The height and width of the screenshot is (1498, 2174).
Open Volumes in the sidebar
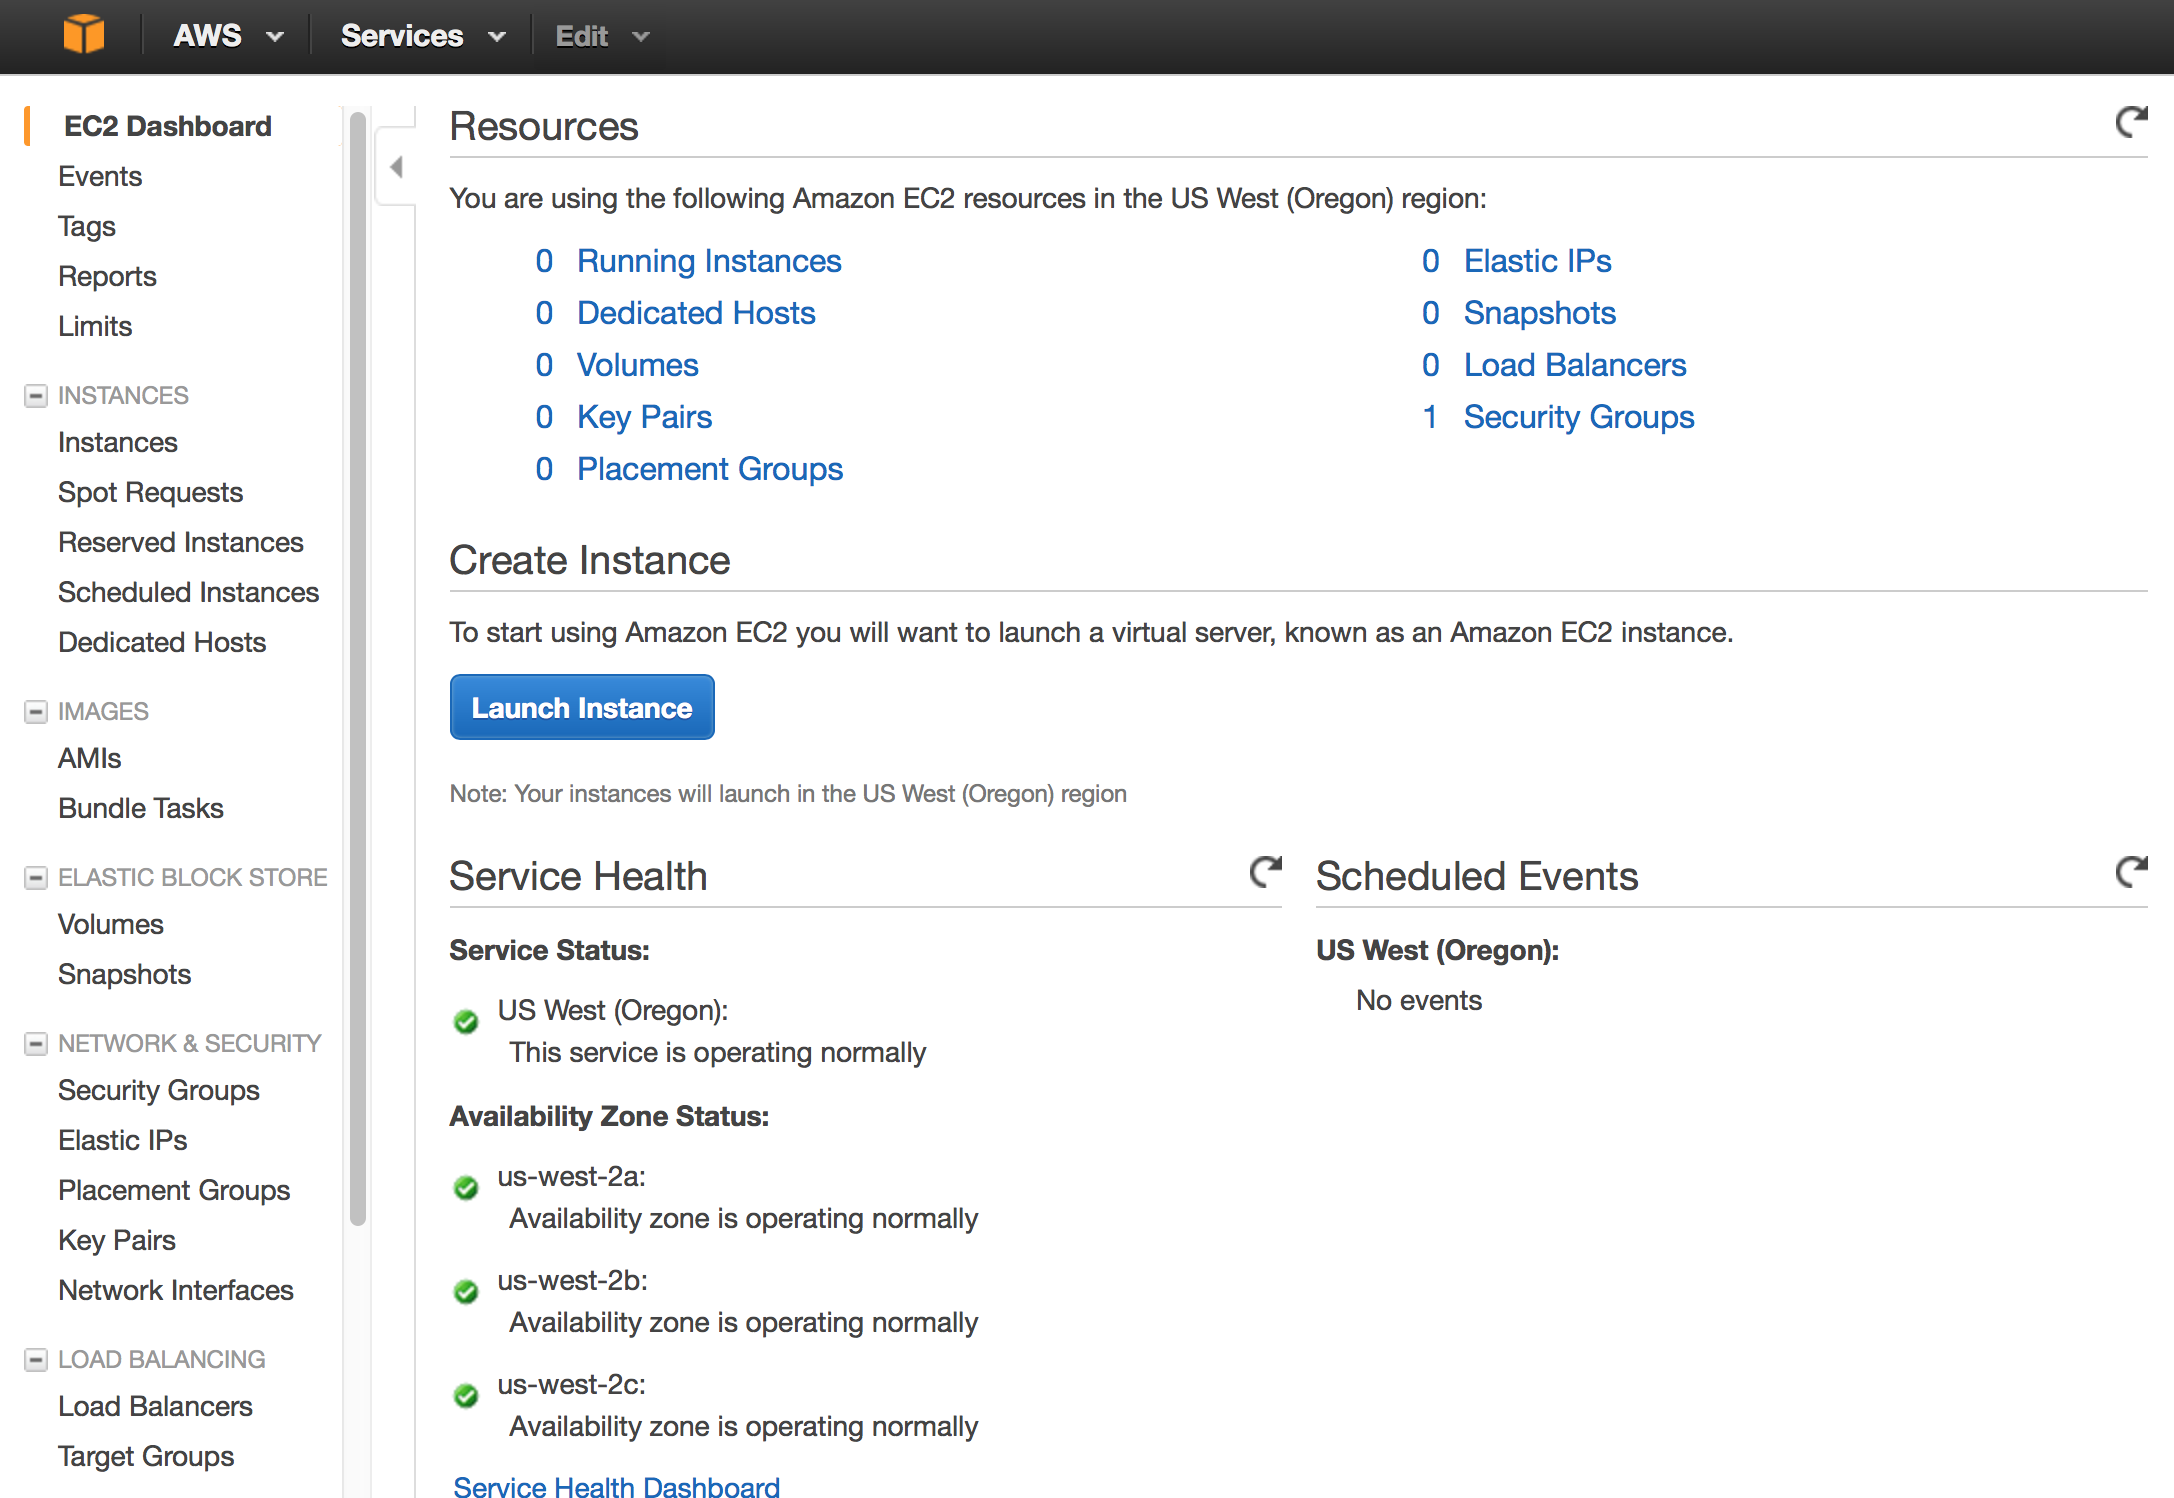111,924
